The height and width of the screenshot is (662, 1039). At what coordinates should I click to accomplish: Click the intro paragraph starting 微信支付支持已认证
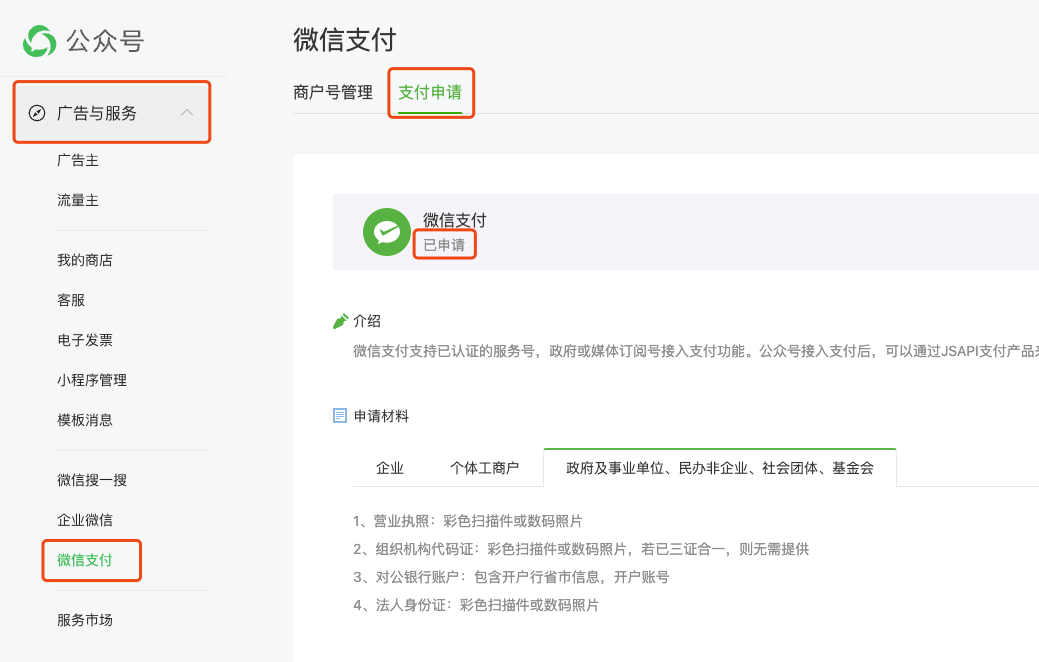click(696, 351)
